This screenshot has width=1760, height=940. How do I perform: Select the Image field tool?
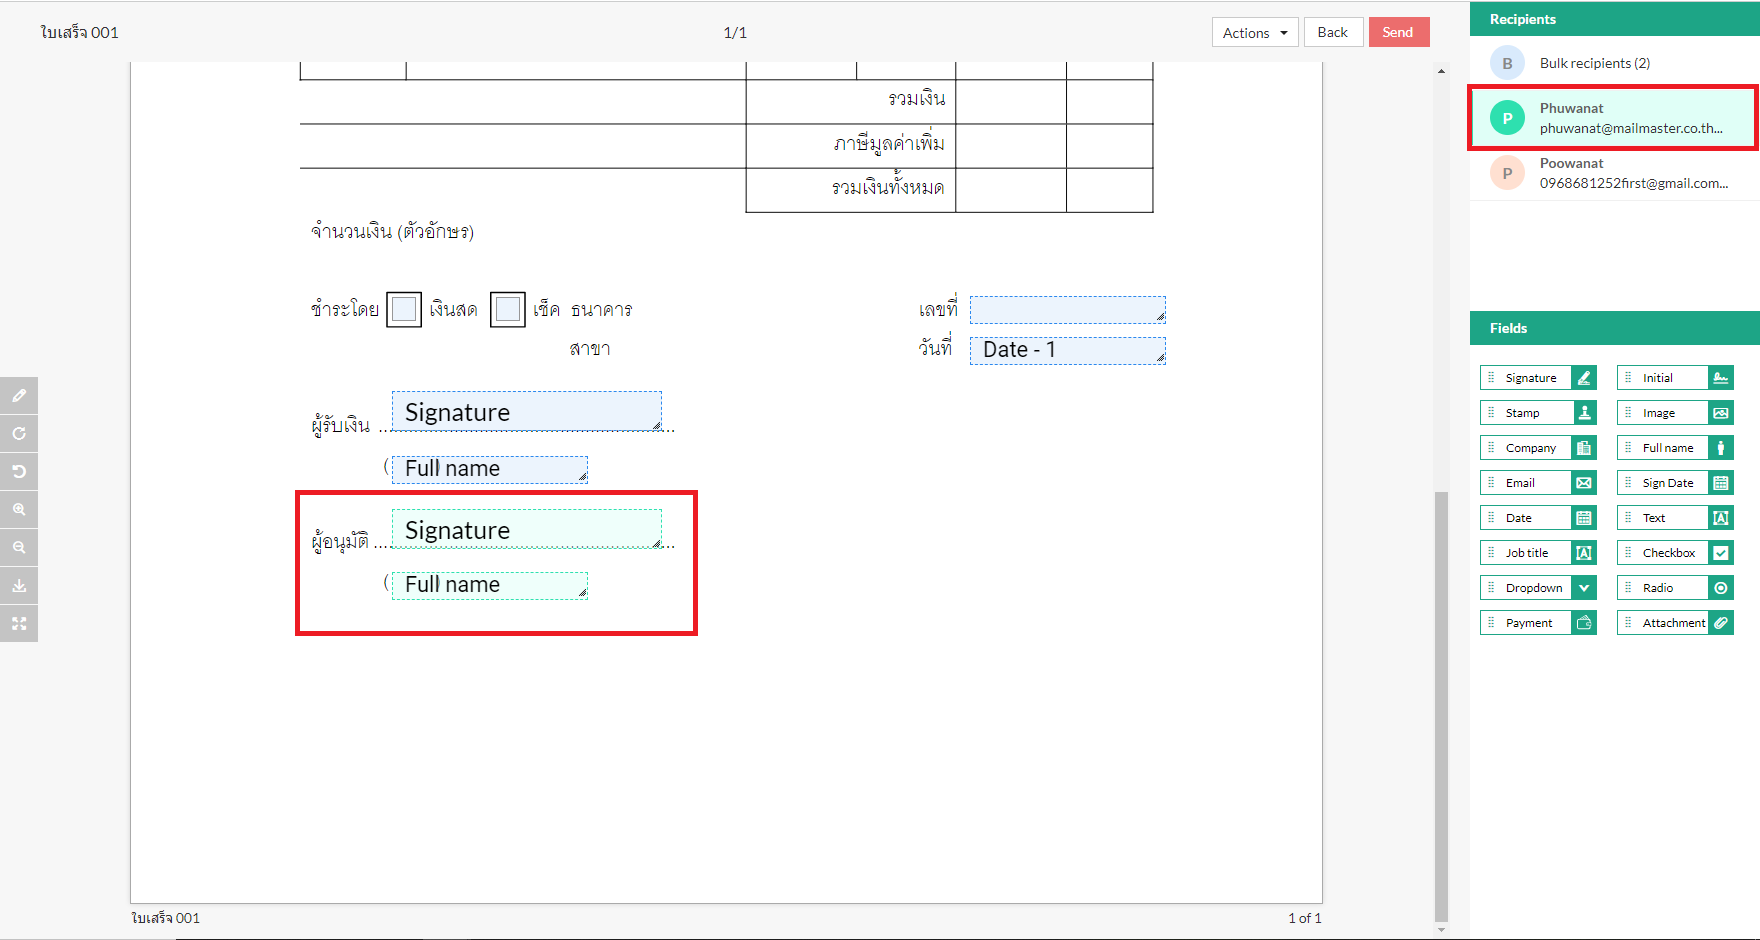click(1675, 413)
